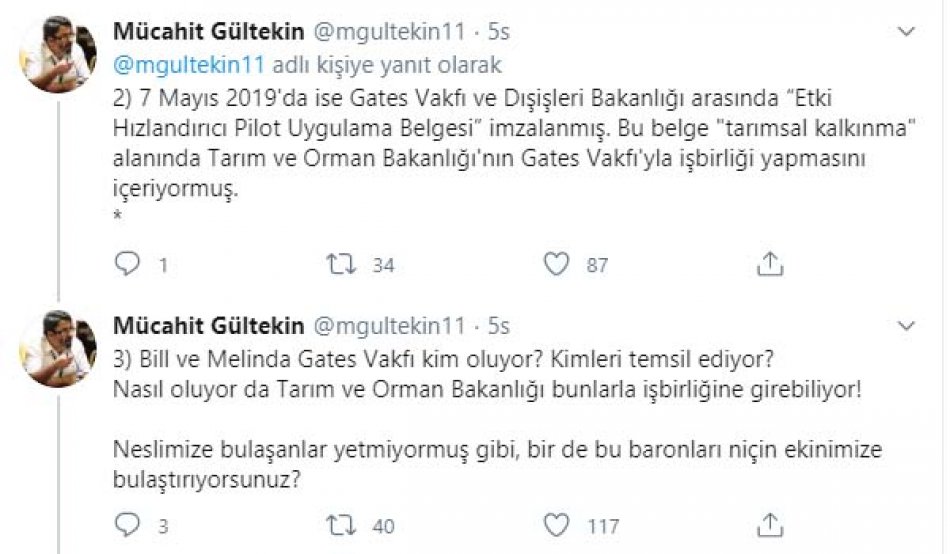Reply to the second tweet with 3 replies

127,526
